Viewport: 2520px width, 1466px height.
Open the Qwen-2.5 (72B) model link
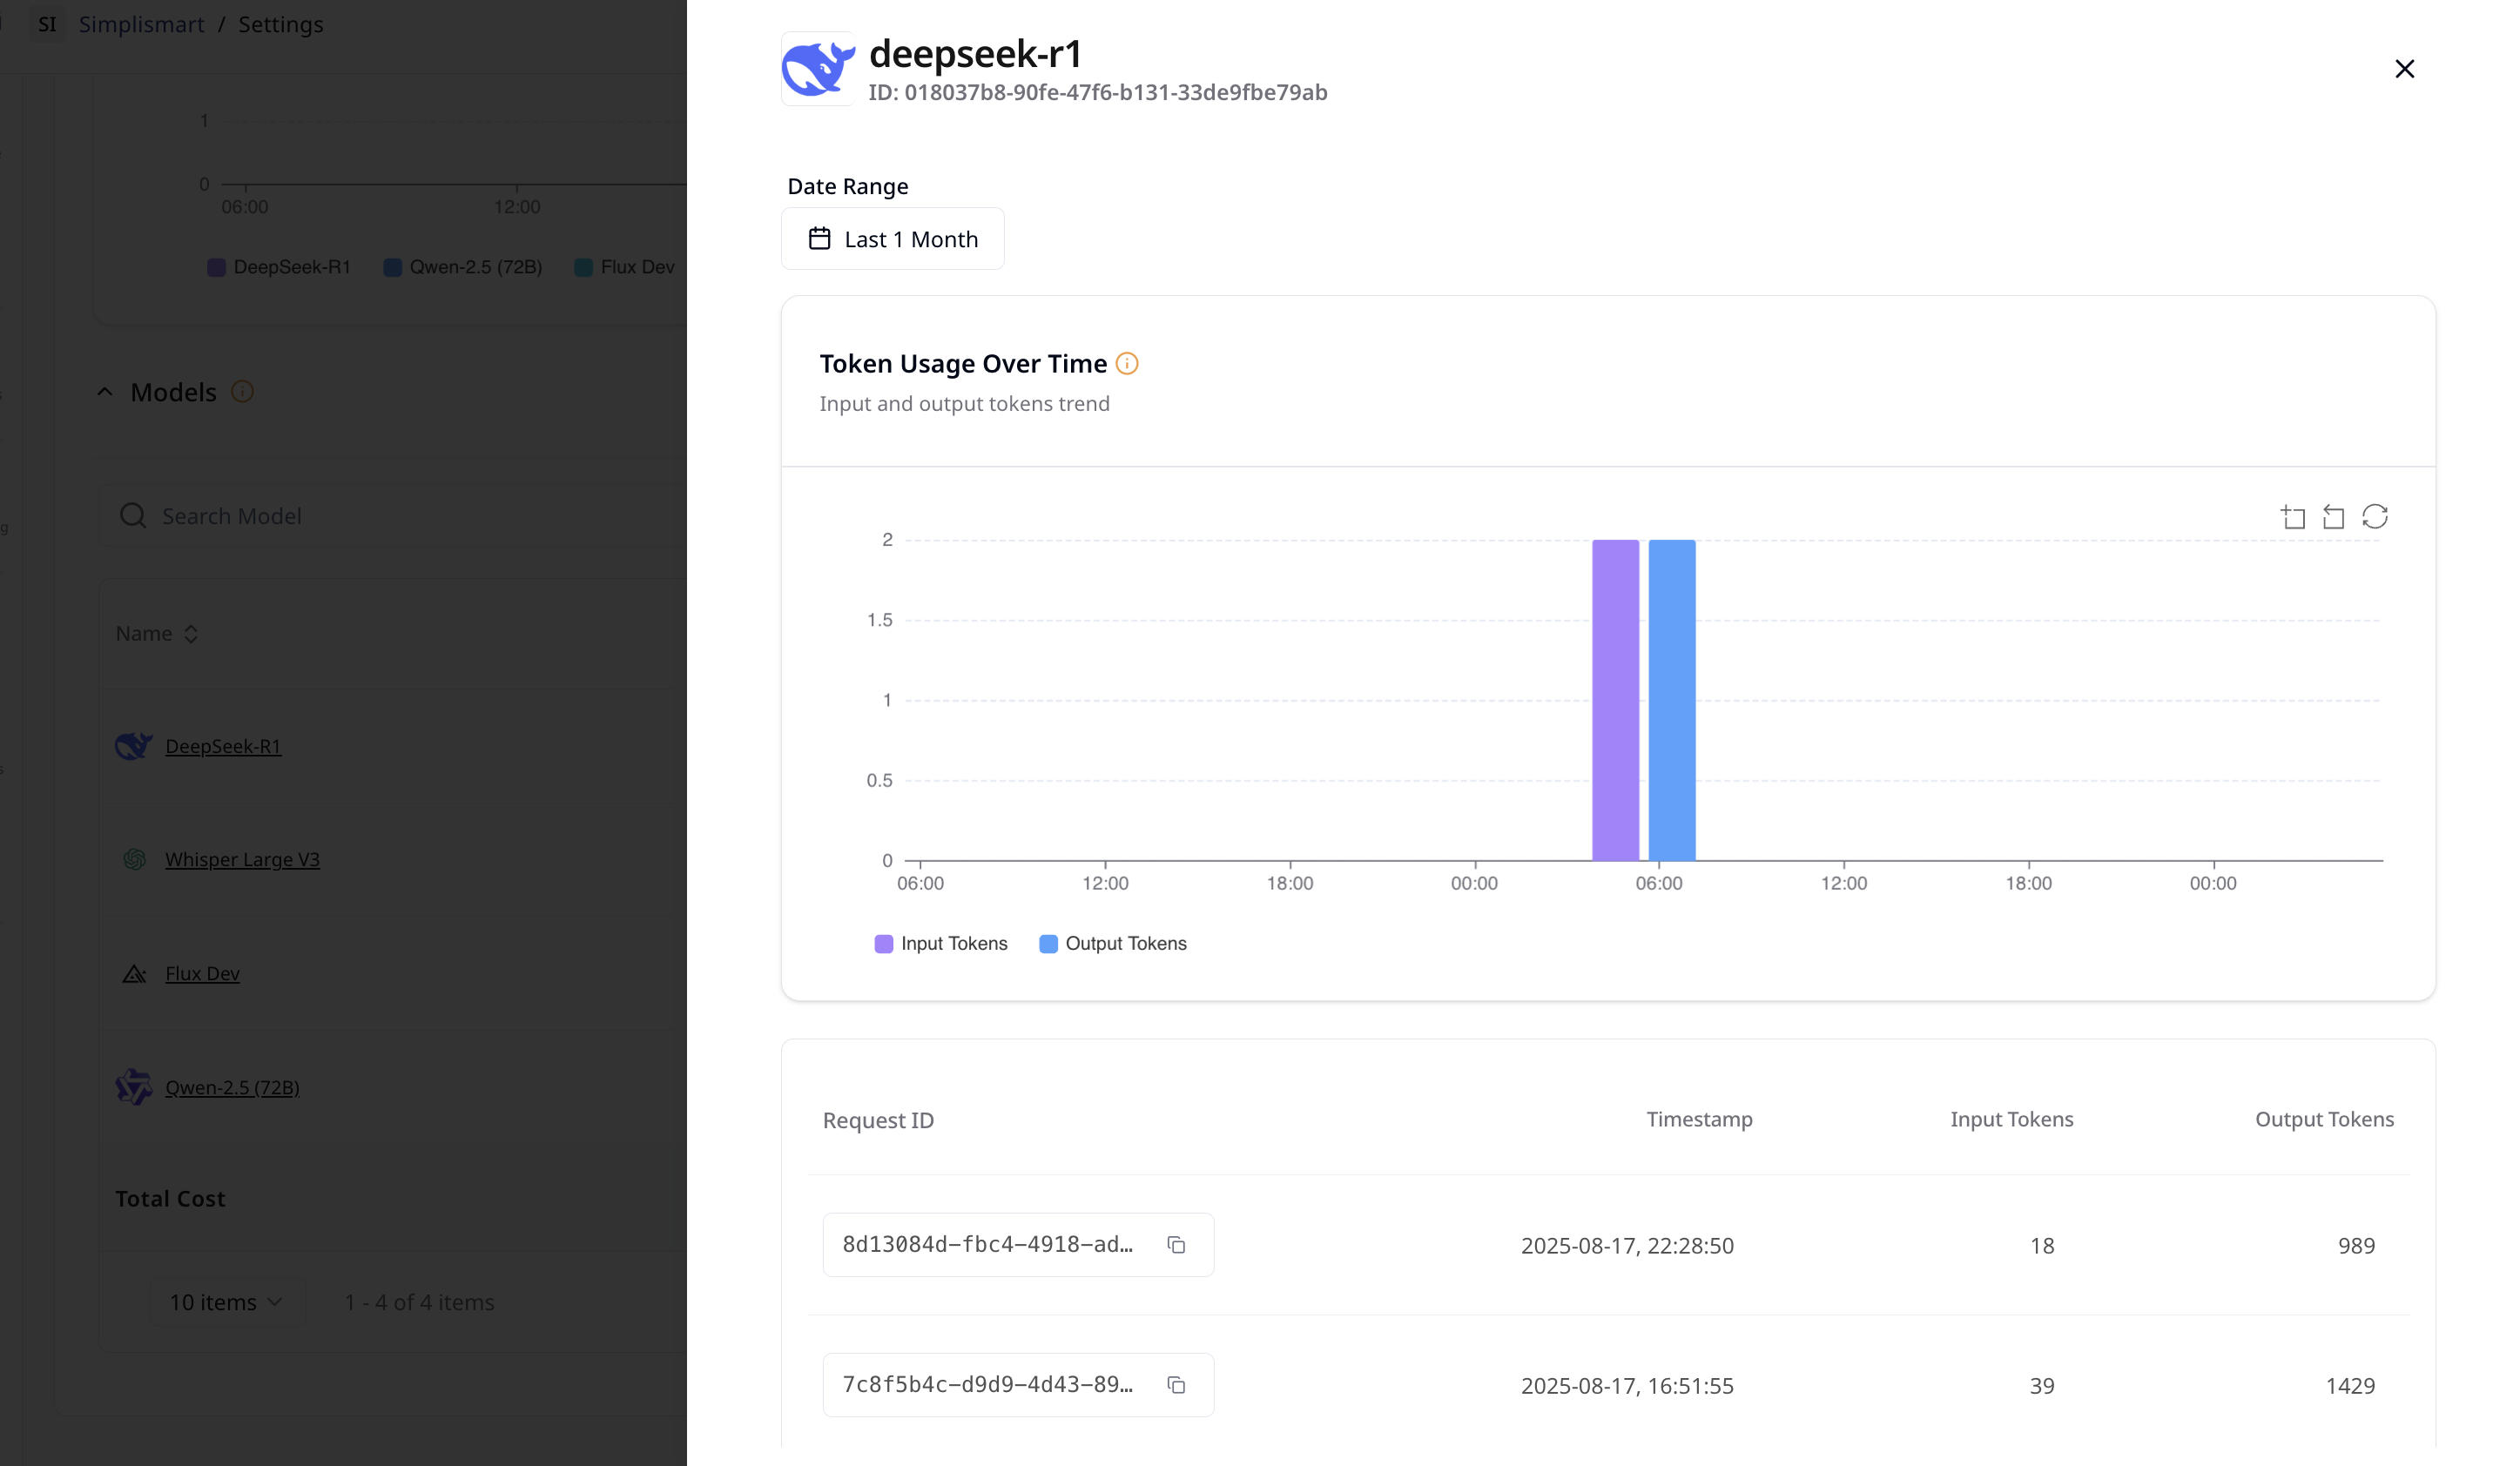[232, 1087]
